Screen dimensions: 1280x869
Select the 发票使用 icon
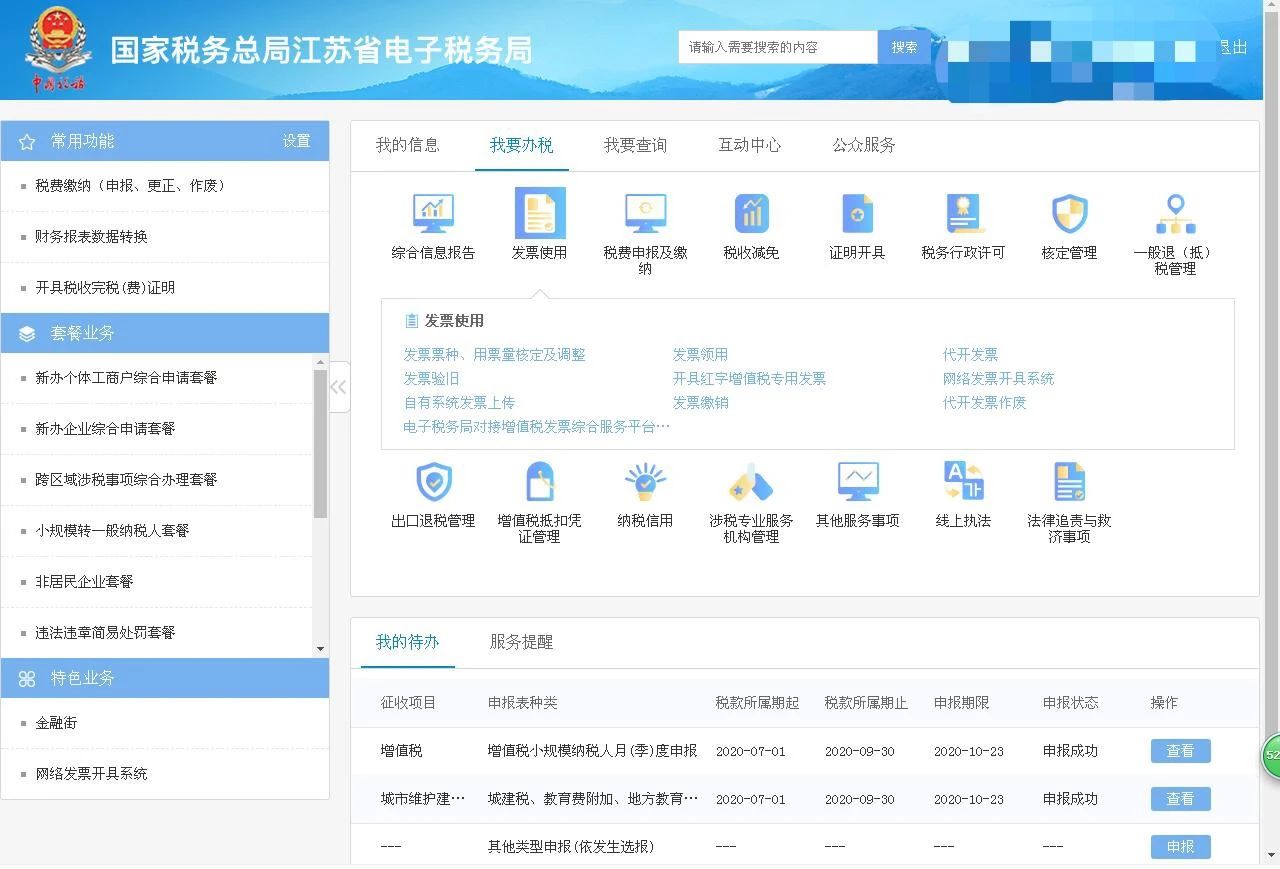(539, 213)
